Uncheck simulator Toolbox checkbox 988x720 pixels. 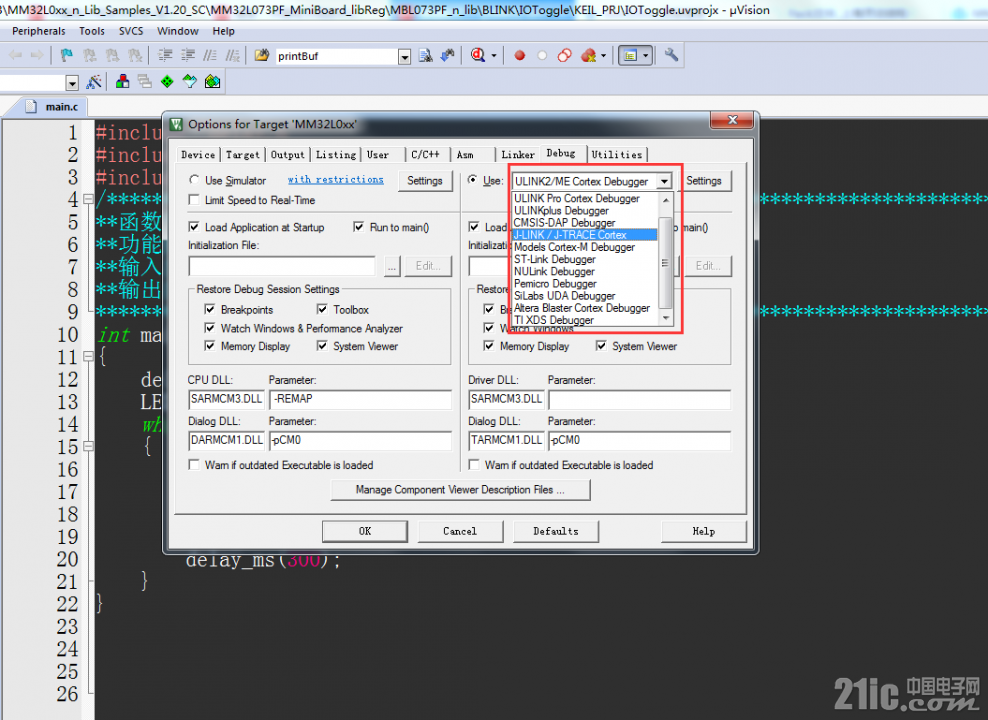(322, 309)
